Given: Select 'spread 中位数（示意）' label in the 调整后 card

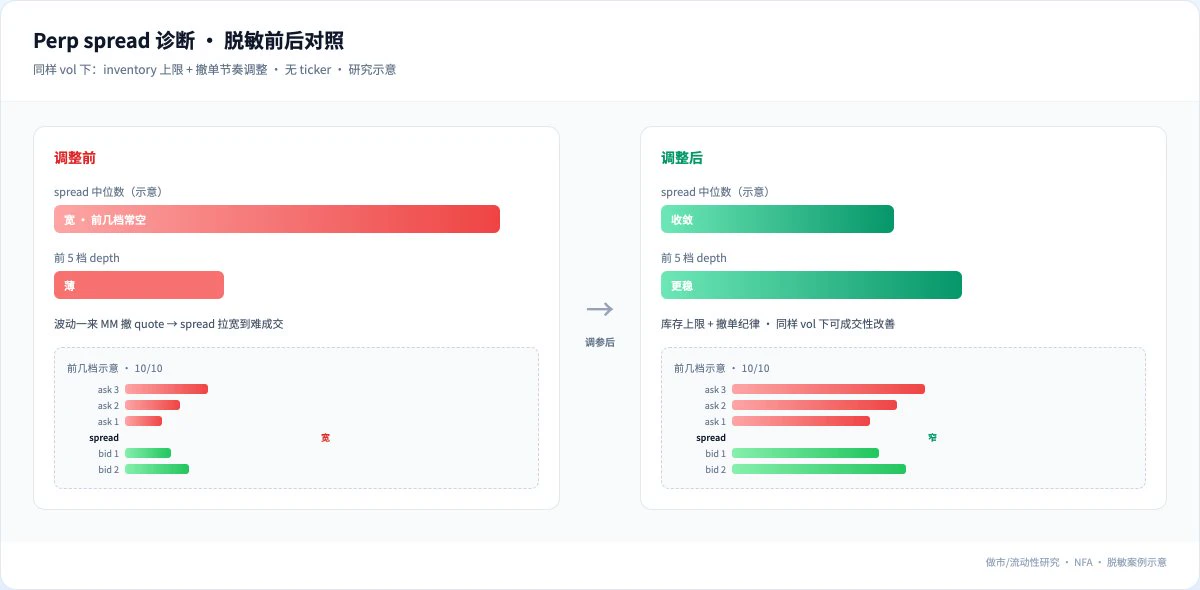Looking at the screenshot, I should (715, 192).
